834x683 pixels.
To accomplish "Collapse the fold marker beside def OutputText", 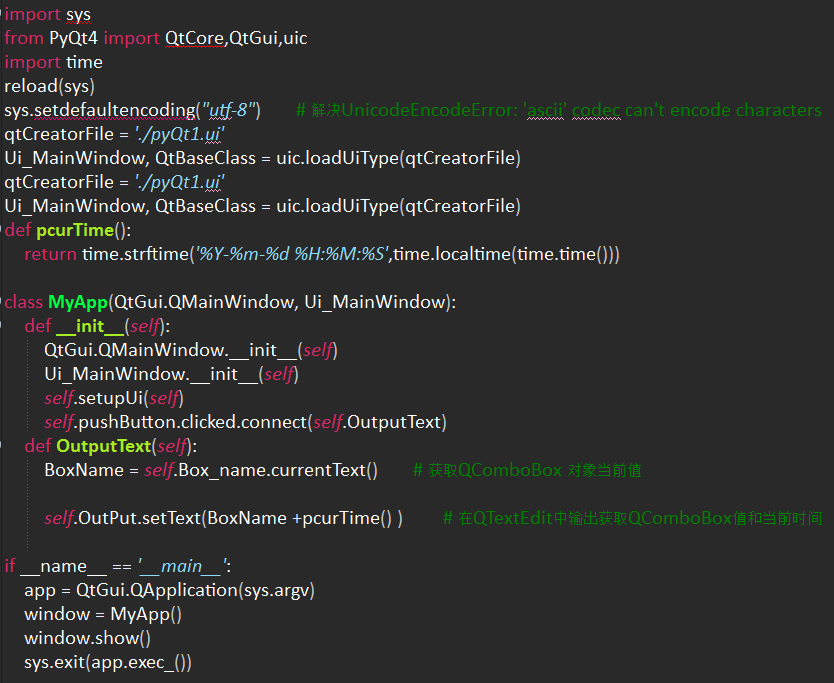I will [1, 446].
